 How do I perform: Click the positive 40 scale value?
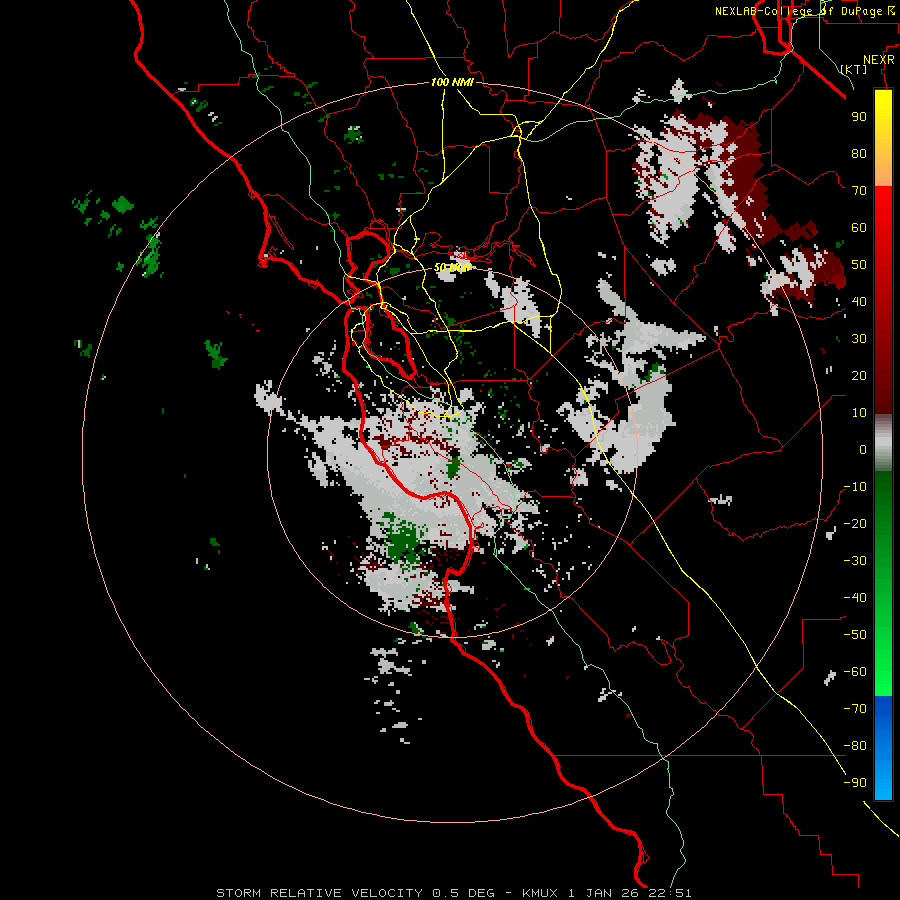click(859, 301)
